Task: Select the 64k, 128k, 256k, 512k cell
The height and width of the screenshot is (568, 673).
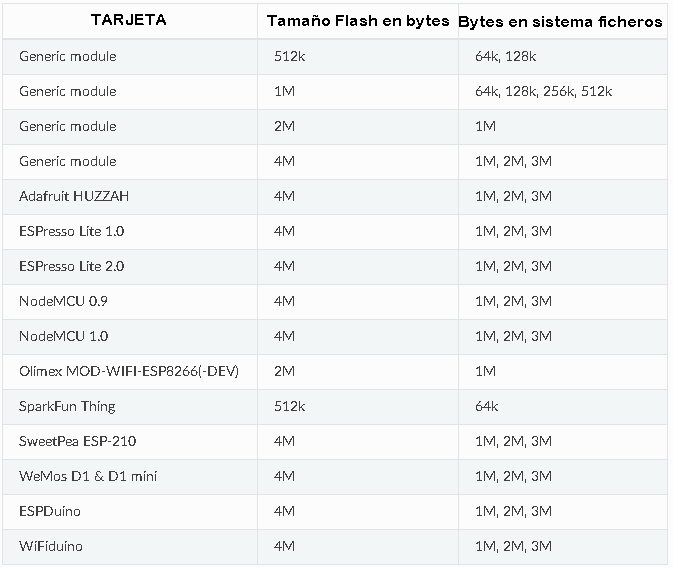Action: [543, 91]
